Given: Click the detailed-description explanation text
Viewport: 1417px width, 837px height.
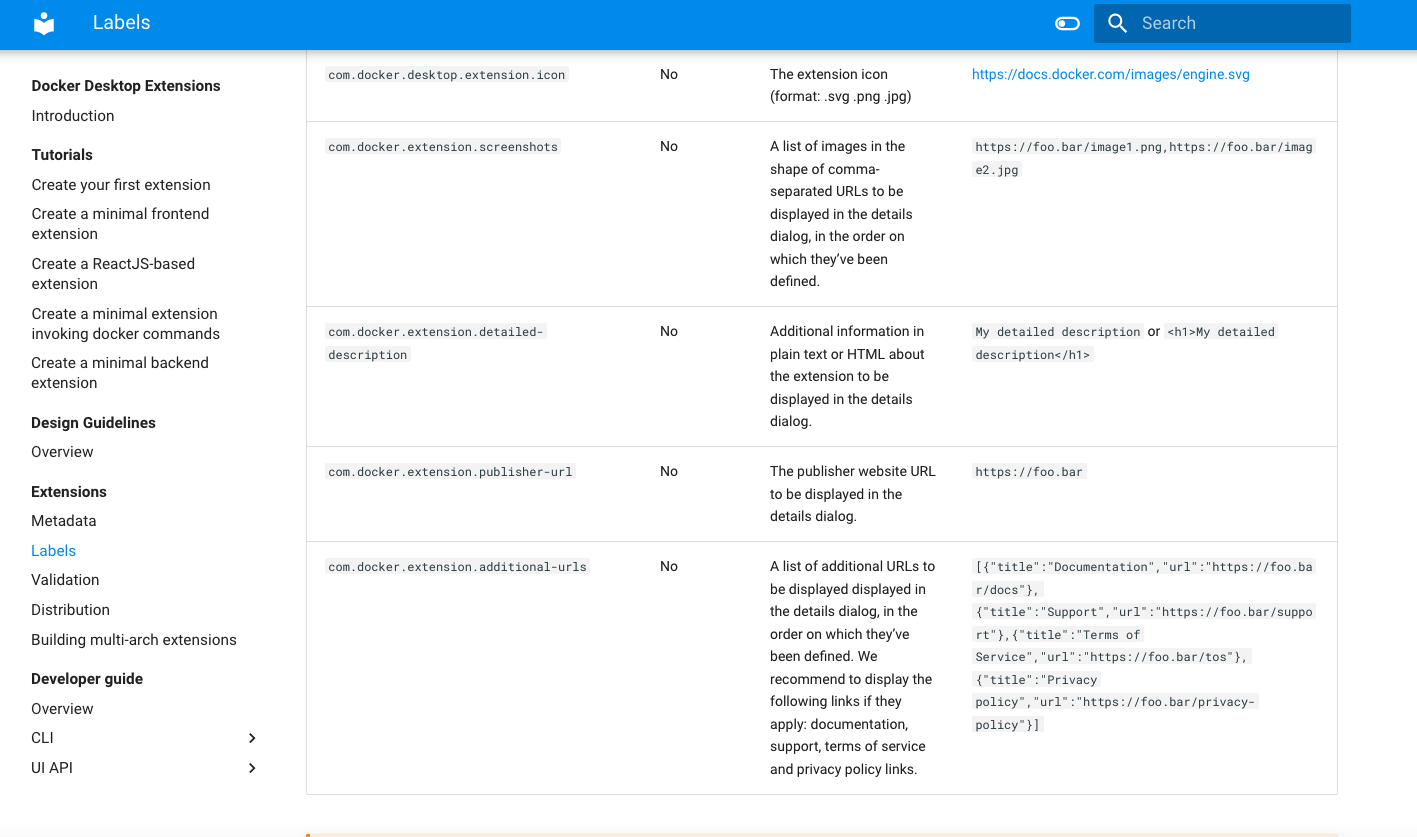Looking at the screenshot, I should [x=848, y=376].
